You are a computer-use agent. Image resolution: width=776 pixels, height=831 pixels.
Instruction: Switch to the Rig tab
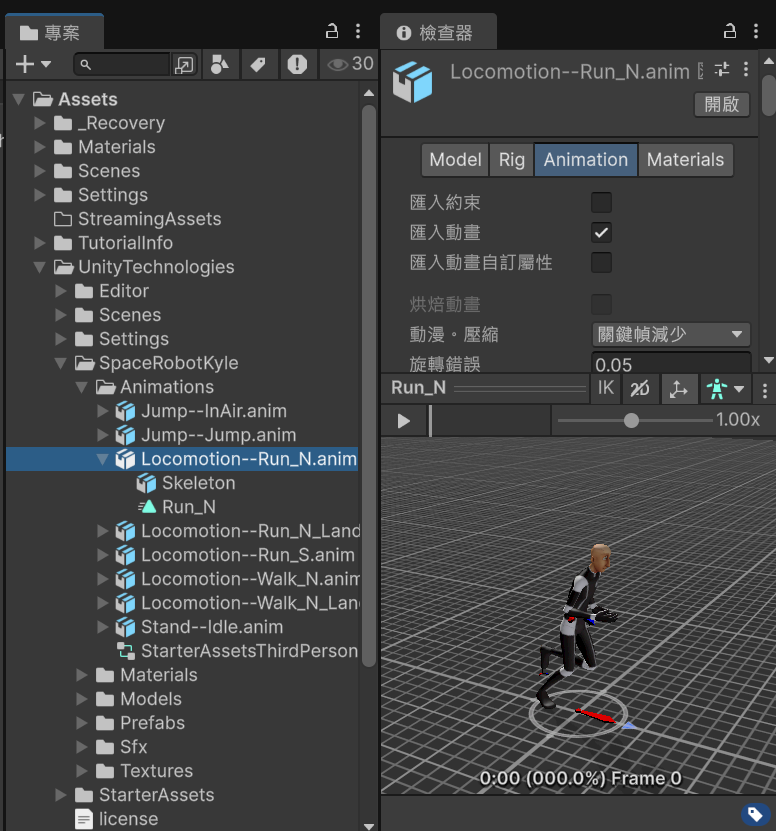click(512, 160)
